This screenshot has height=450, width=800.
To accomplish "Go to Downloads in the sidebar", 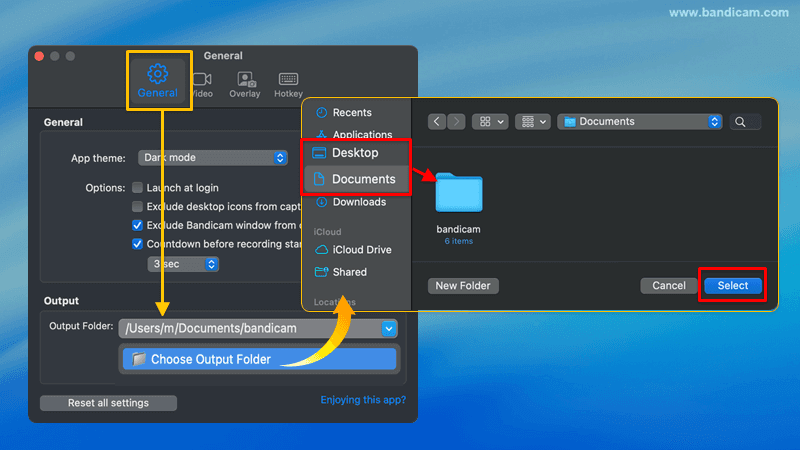I will click(x=358, y=202).
